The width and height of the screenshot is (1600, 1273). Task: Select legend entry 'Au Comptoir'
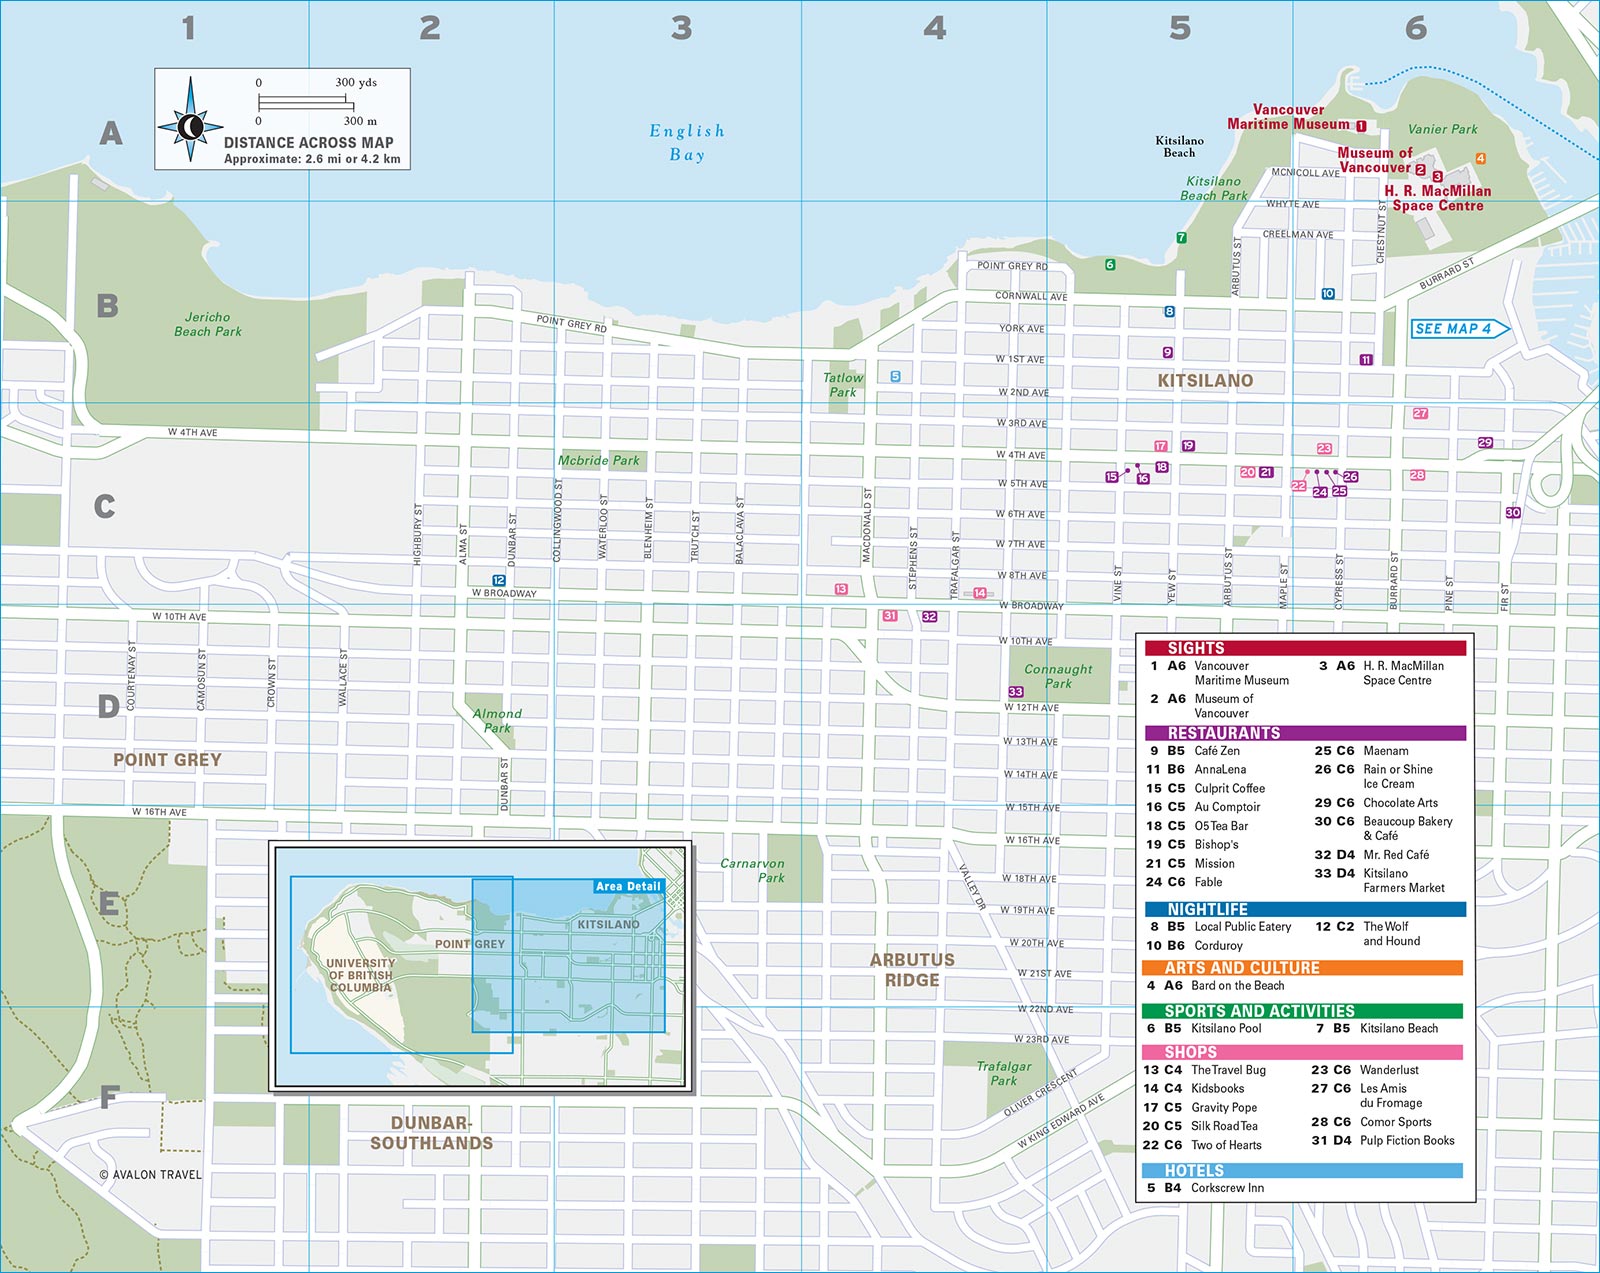click(1227, 807)
